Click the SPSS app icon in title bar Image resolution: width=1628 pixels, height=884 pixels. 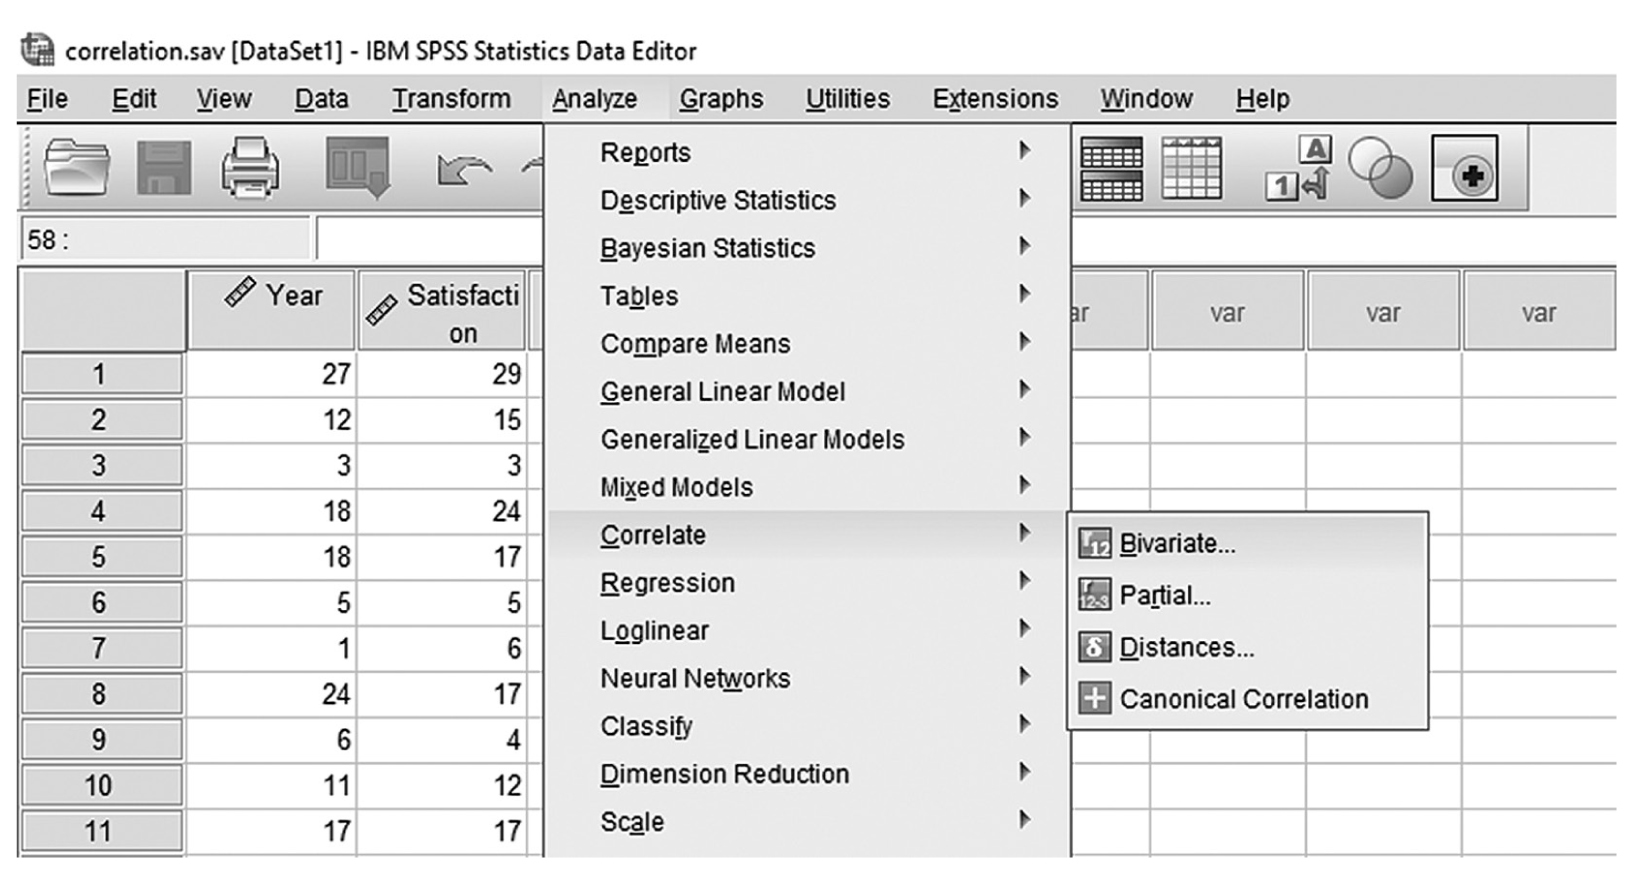pyautogui.click(x=38, y=49)
